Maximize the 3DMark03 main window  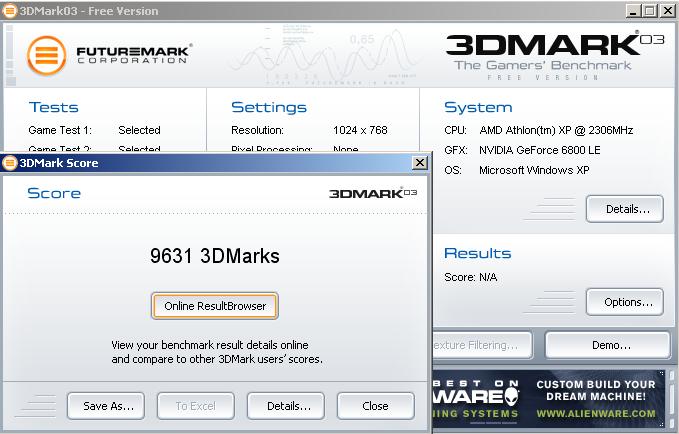tap(650, 11)
